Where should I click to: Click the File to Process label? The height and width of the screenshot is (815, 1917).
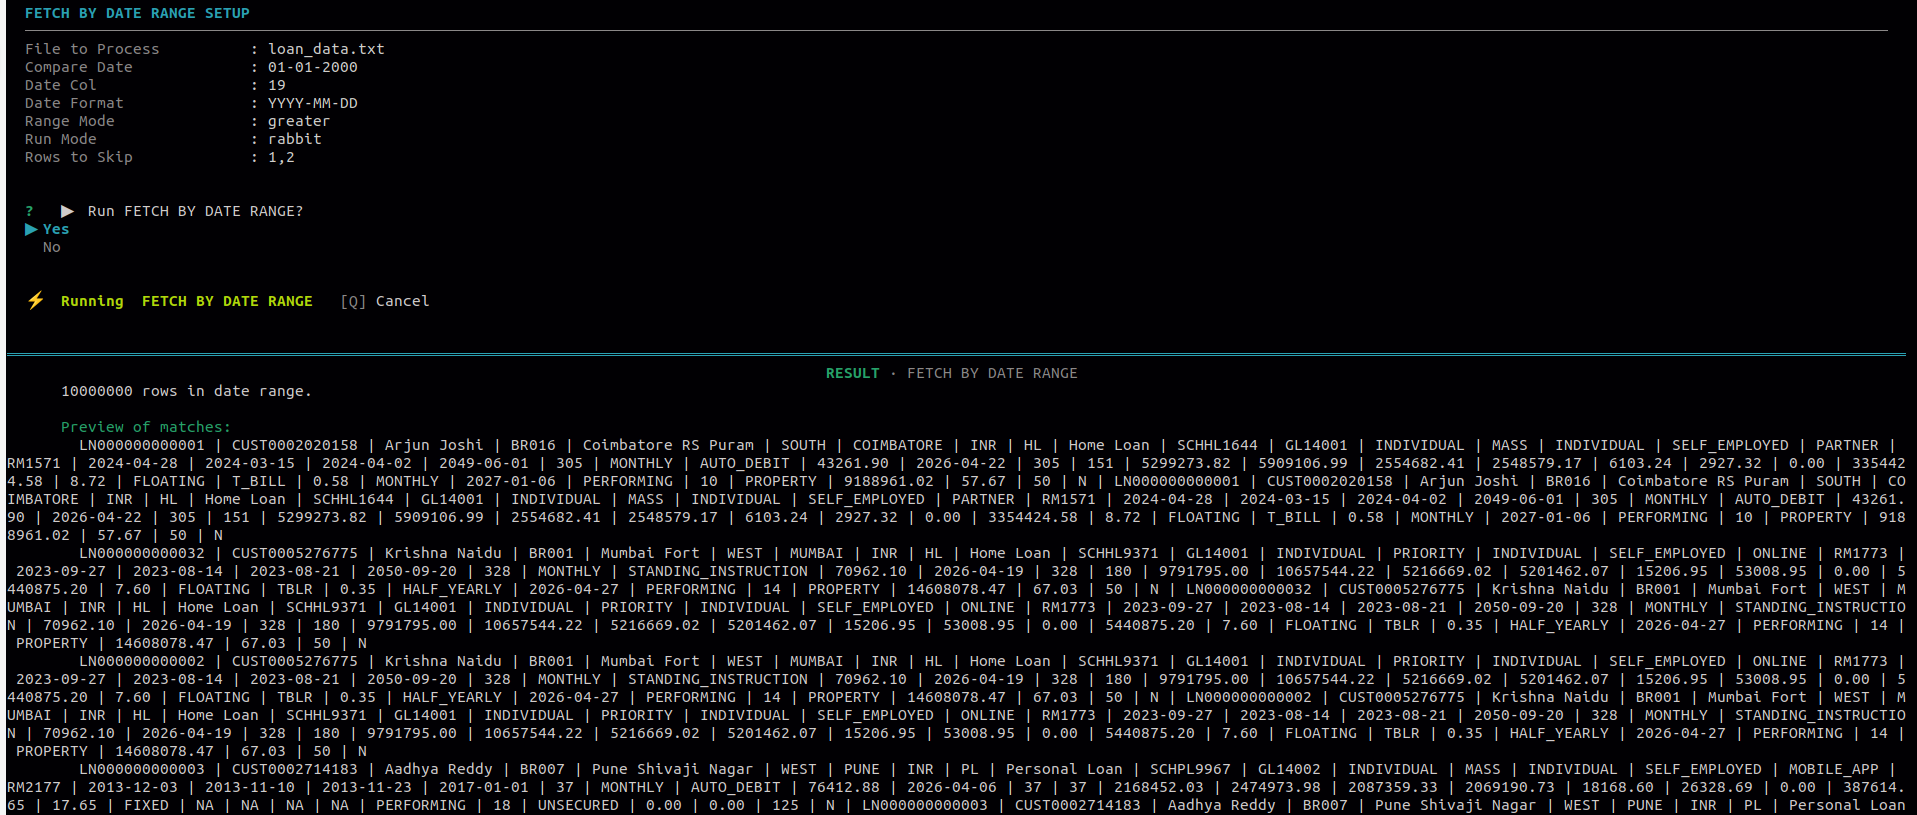[92, 49]
